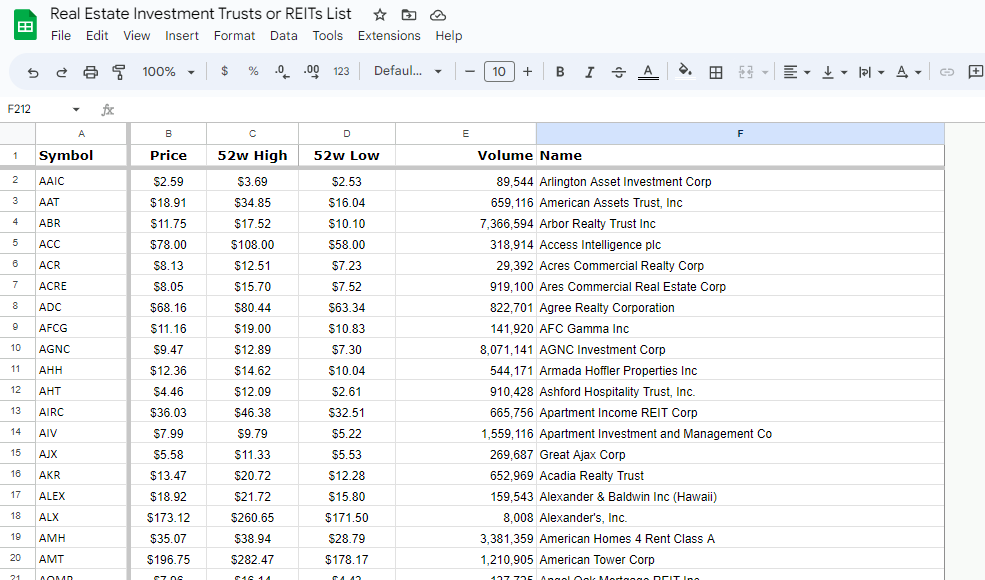Star this spreadsheet document
The width and height of the screenshot is (985, 580).
[x=380, y=15]
